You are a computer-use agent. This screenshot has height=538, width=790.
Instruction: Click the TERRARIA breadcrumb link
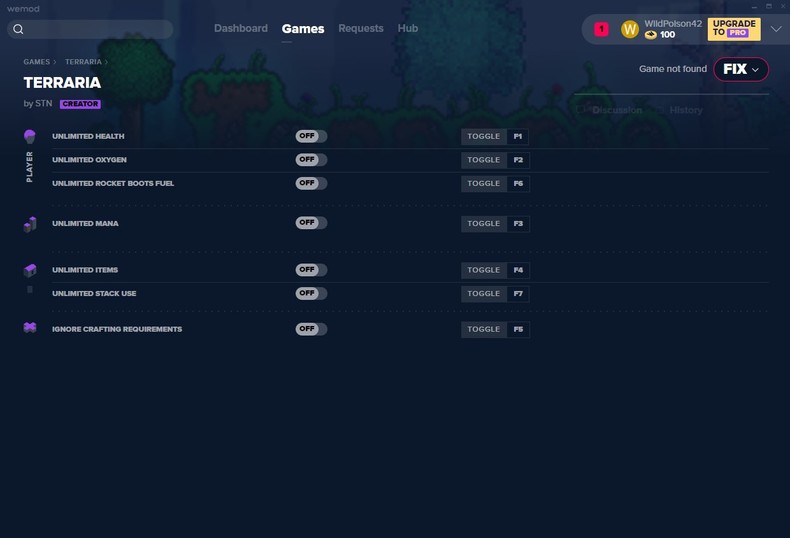[83, 62]
